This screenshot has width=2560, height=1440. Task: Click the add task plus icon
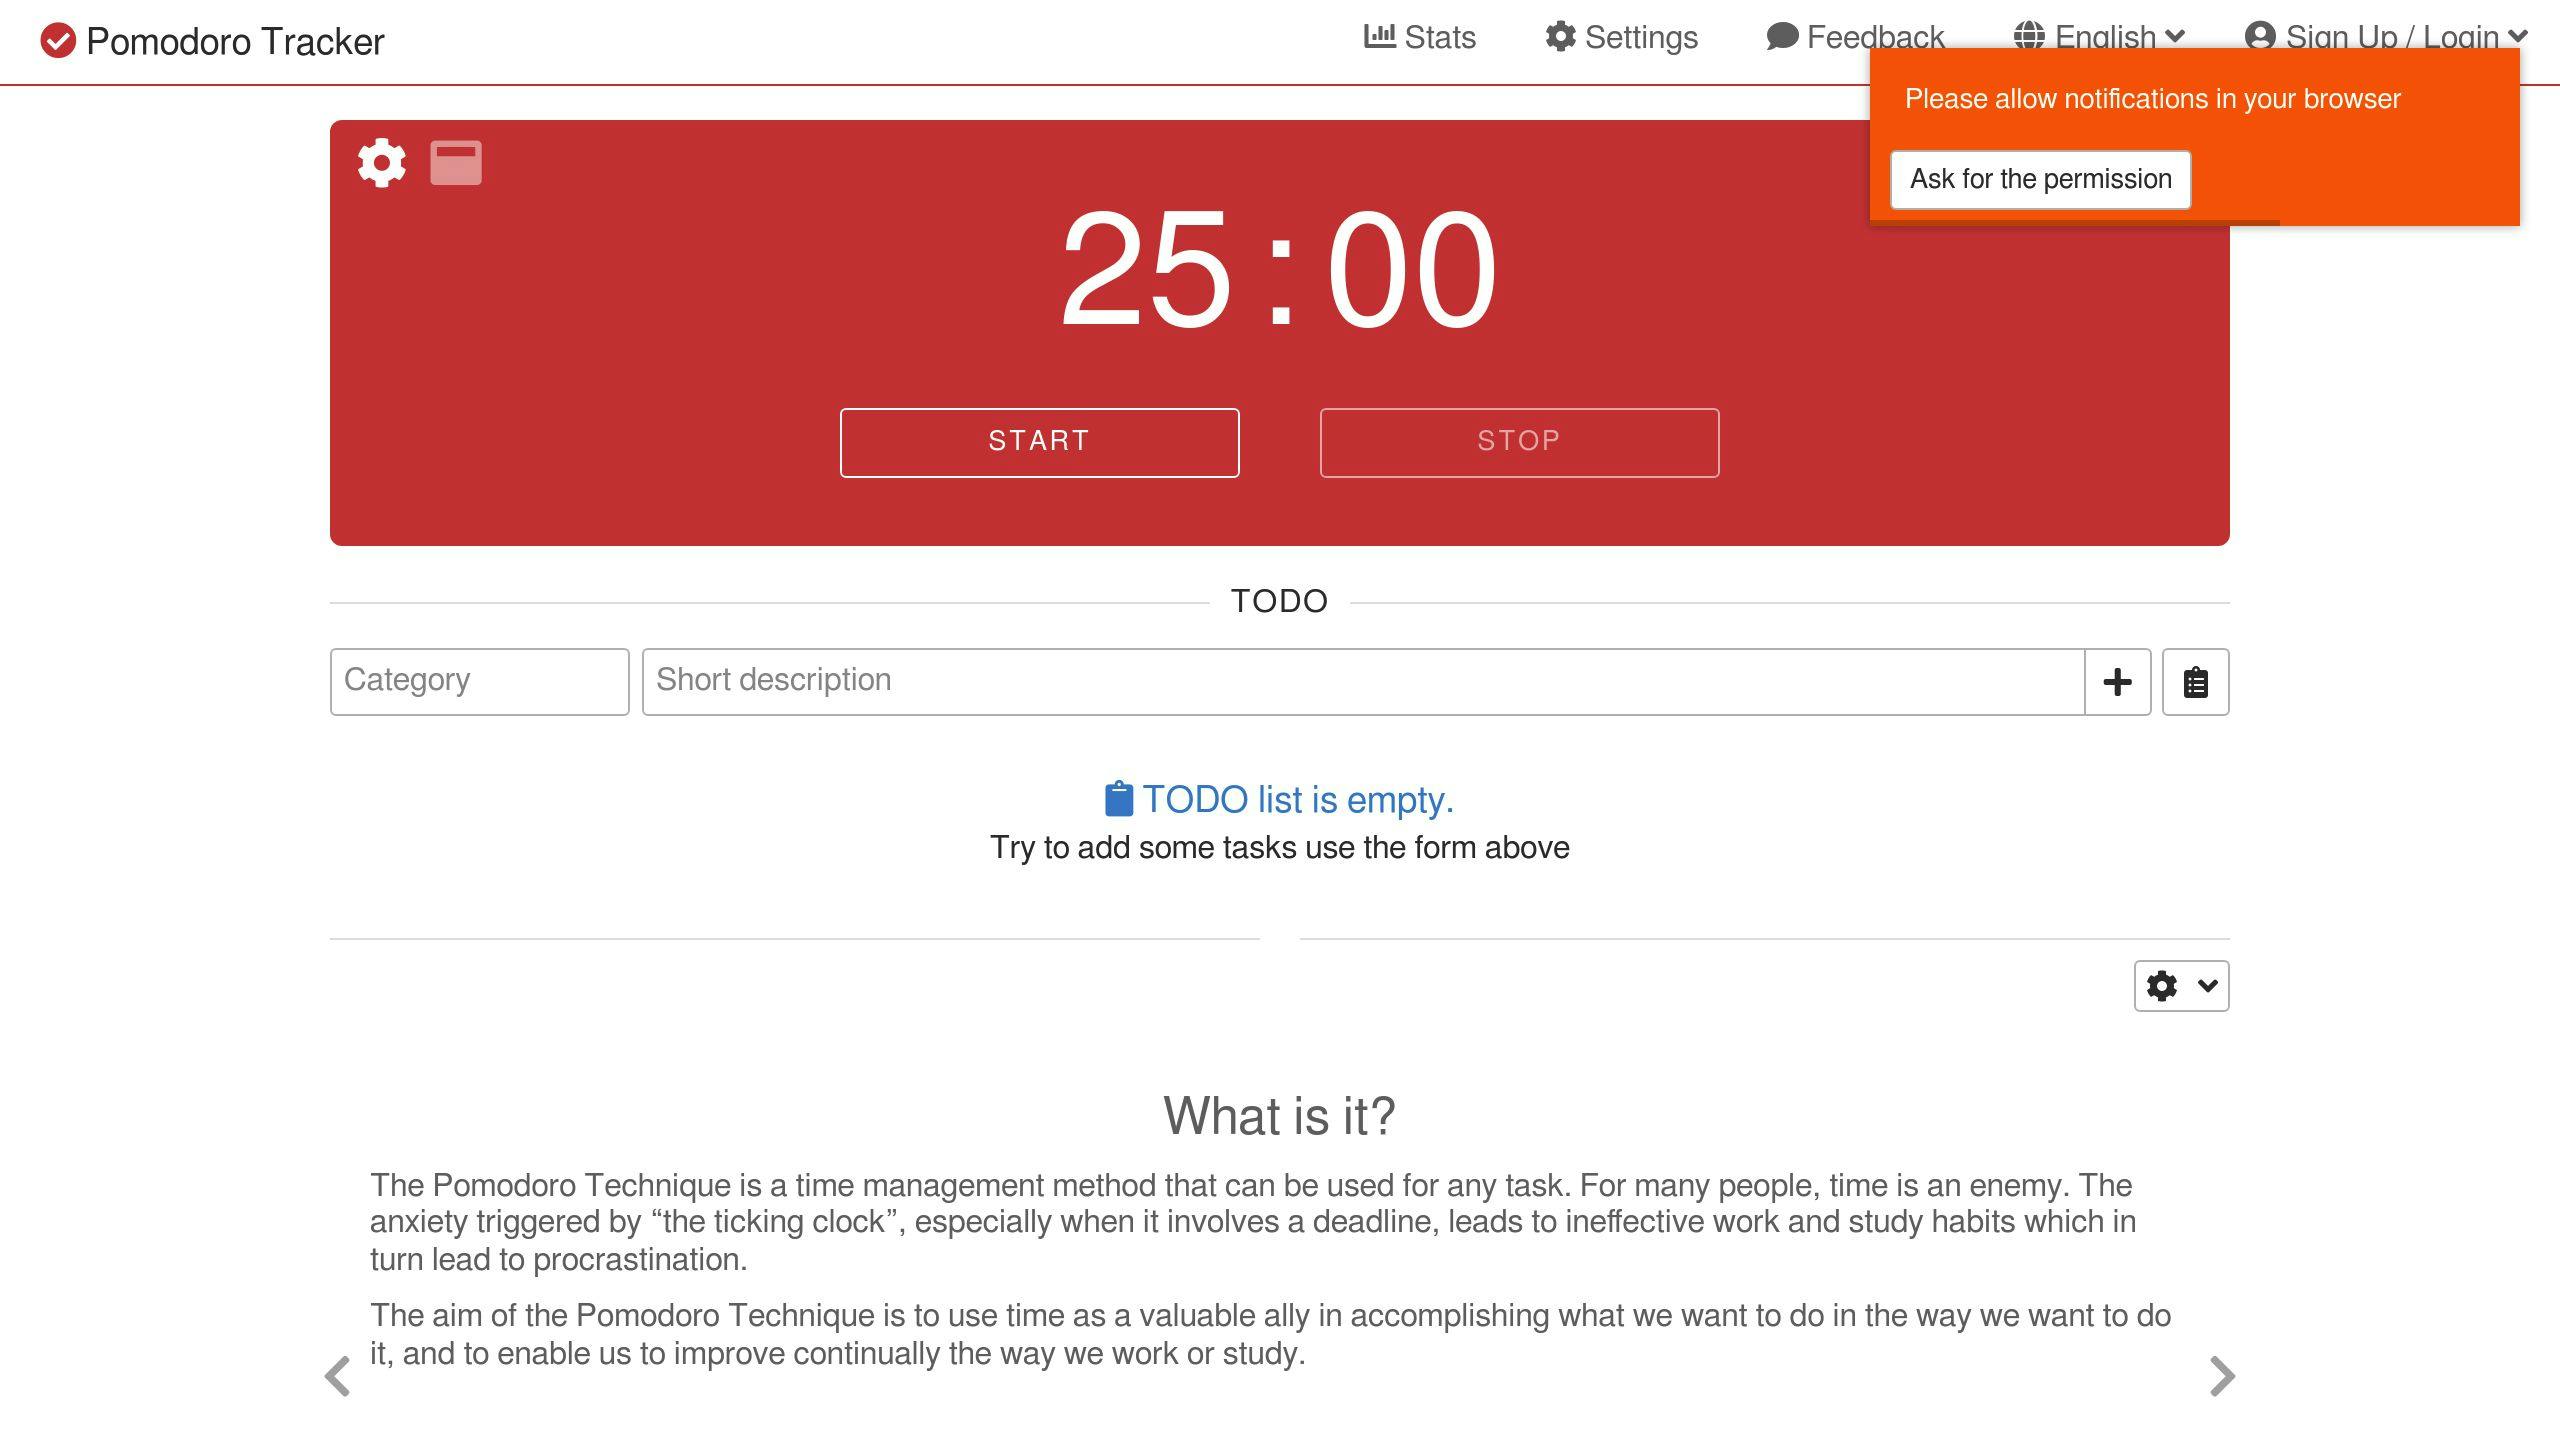point(2117,680)
